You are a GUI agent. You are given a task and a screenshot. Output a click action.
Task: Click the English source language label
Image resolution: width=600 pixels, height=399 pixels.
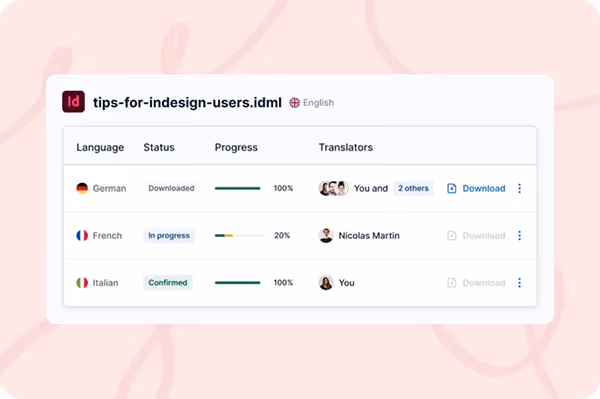[318, 103]
